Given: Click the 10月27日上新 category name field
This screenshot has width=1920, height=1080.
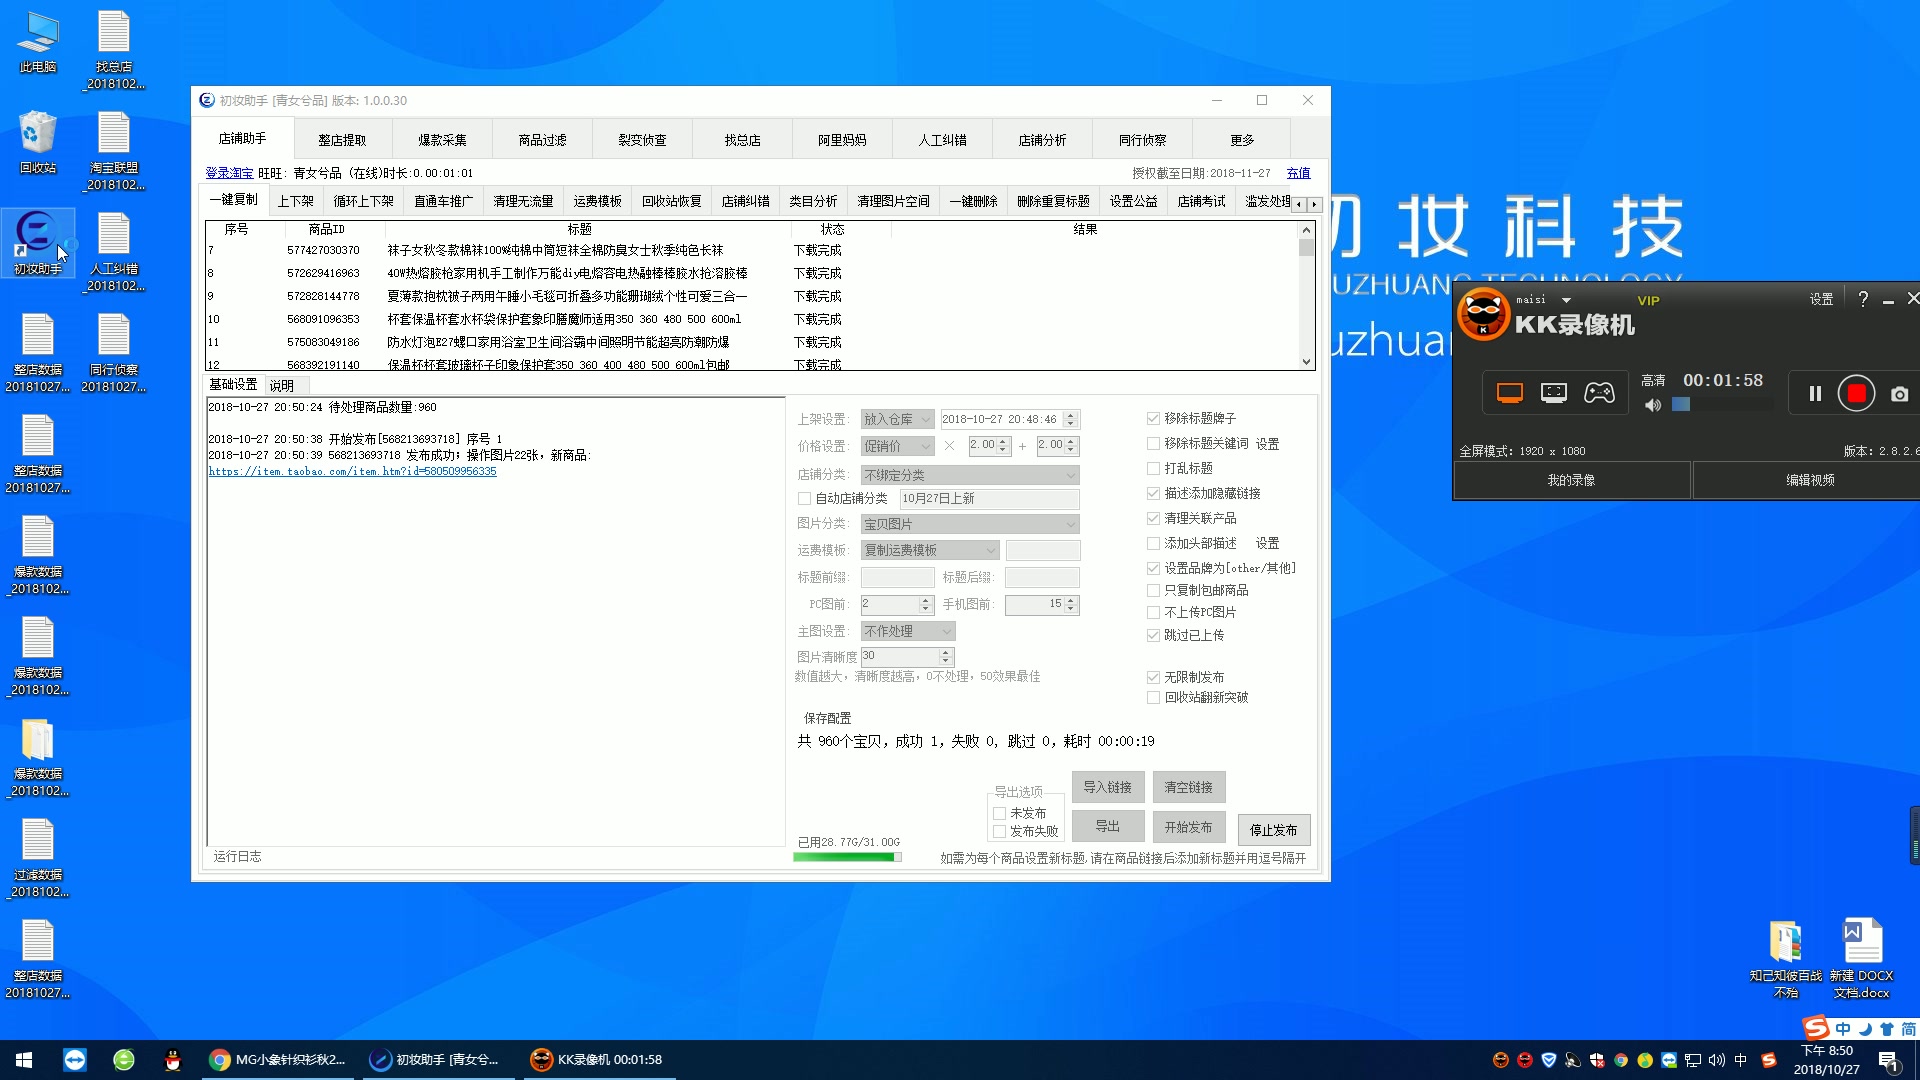Looking at the screenshot, I should coord(989,498).
